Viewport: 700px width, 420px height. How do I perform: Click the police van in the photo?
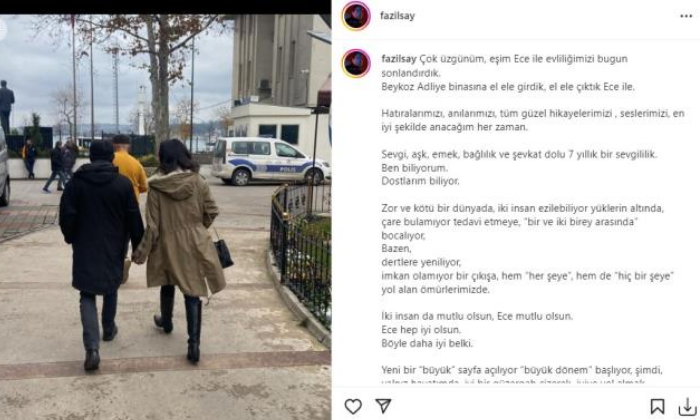[x=271, y=161]
